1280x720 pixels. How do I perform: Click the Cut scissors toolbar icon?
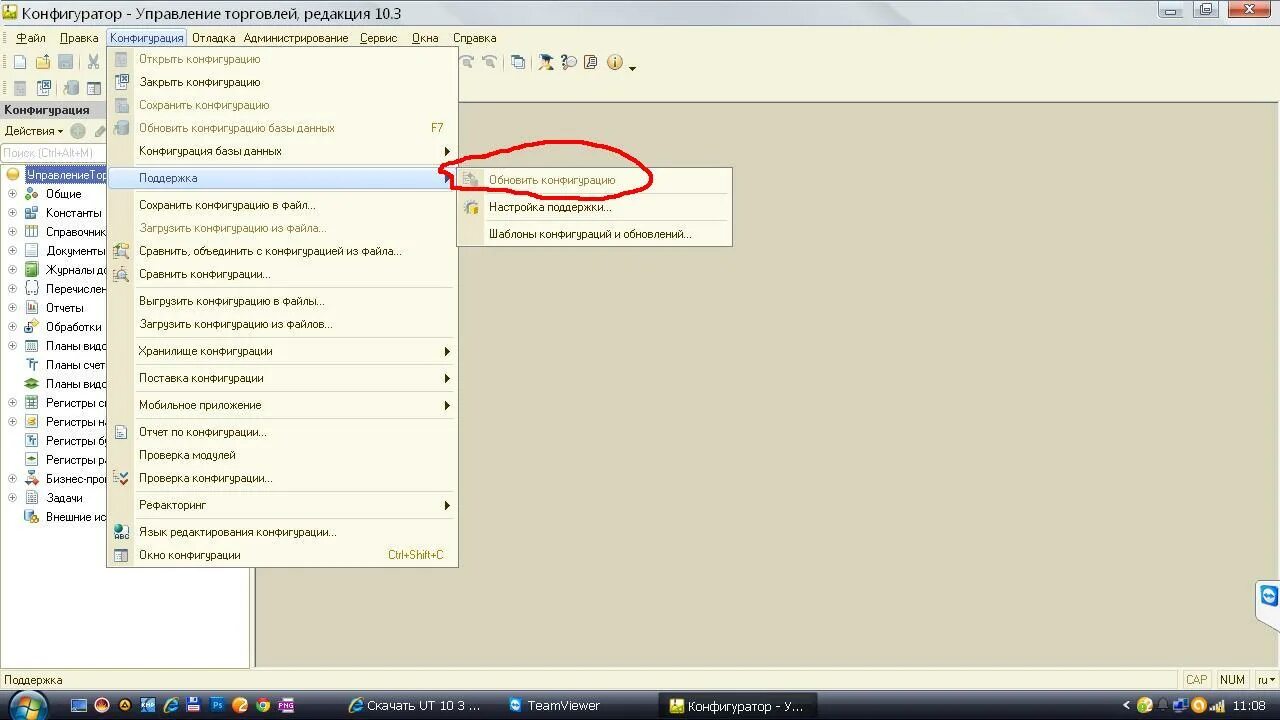pyautogui.click(x=94, y=62)
